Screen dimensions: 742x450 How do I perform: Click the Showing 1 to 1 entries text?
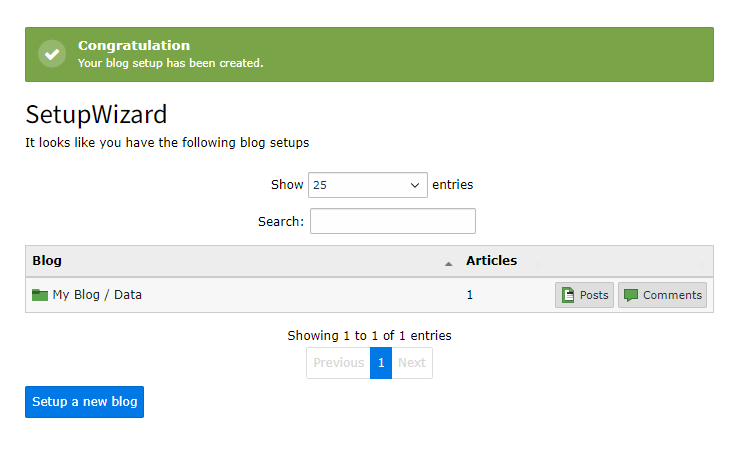369,335
